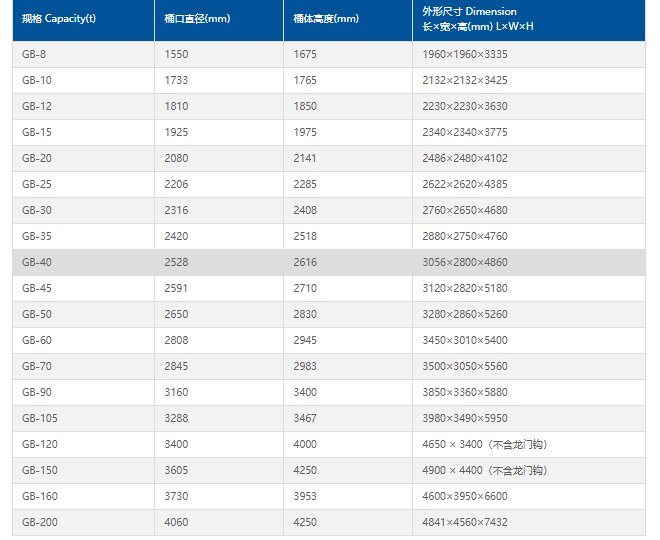Viewport: 660px width, 540px height.
Task: Click dimension 4900 × 4400（不含龙门钩）
Action: click(x=486, y=471)
